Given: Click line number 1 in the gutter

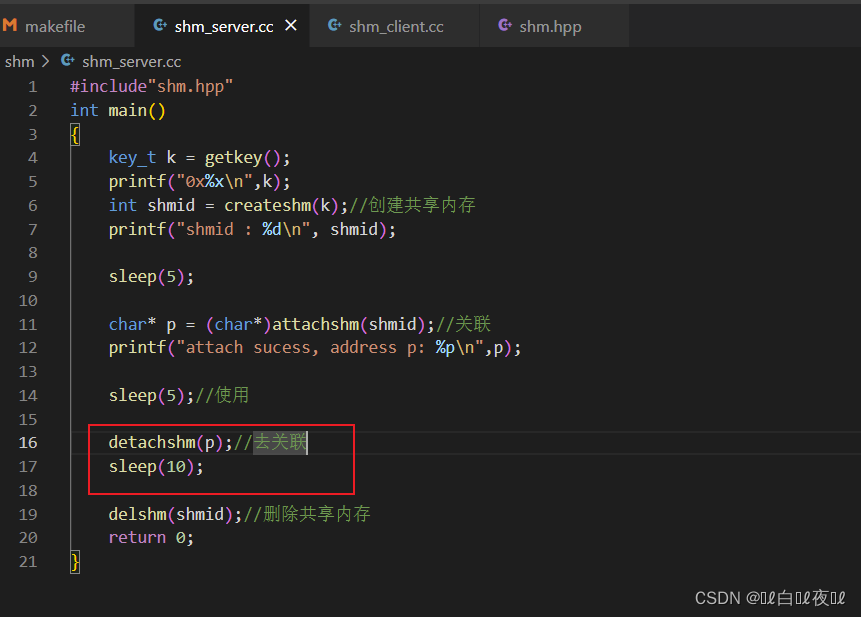Looking at the screenshot, I should click(33, 87).
